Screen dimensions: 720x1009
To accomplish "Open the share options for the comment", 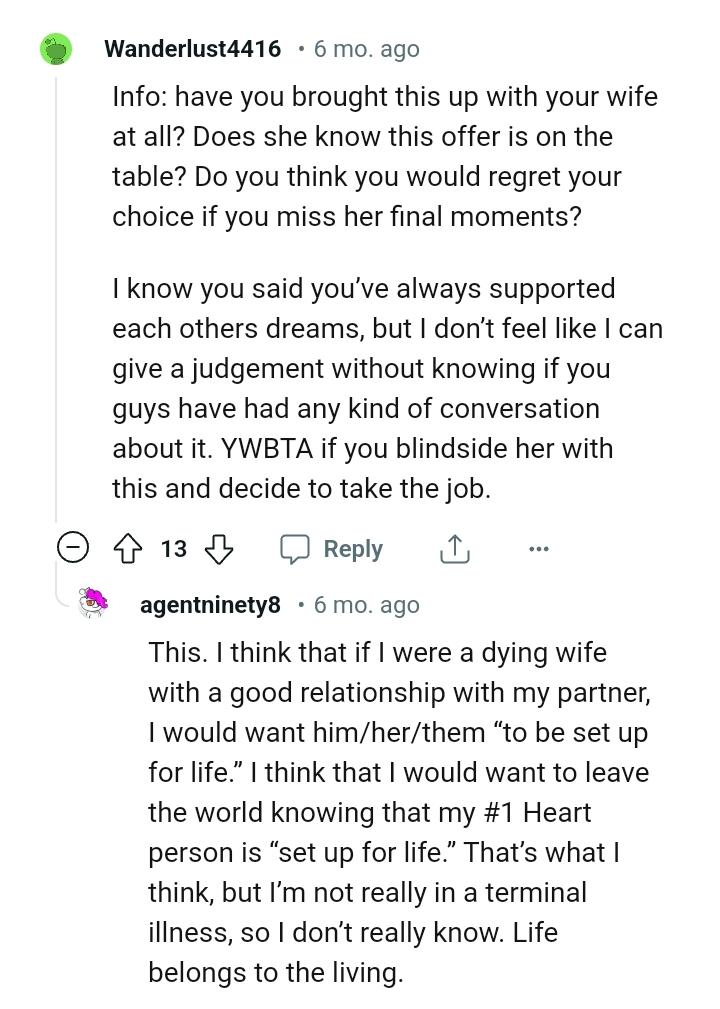I will click(x=455, y=548).
